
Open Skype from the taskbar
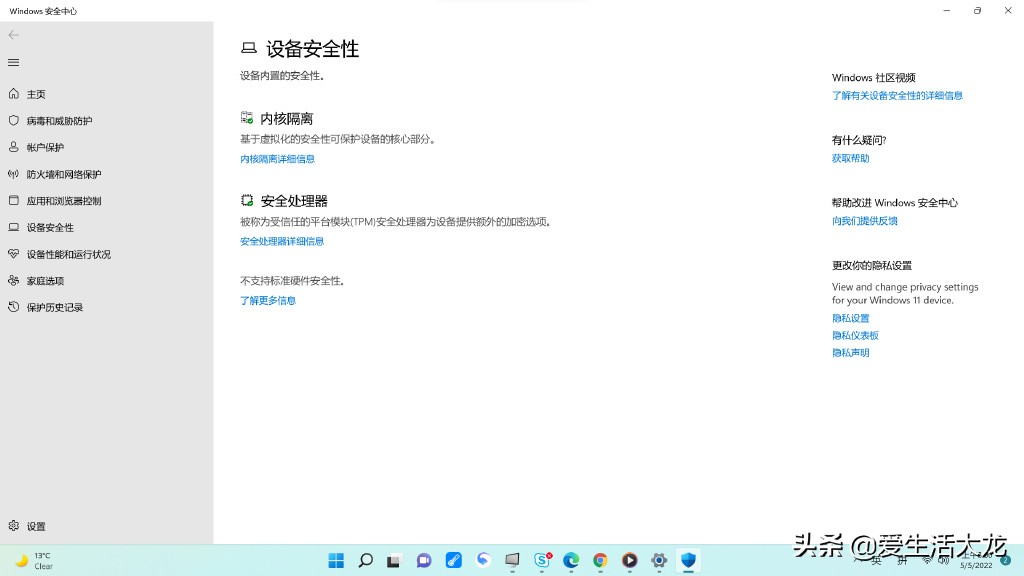tap(542, 560)
